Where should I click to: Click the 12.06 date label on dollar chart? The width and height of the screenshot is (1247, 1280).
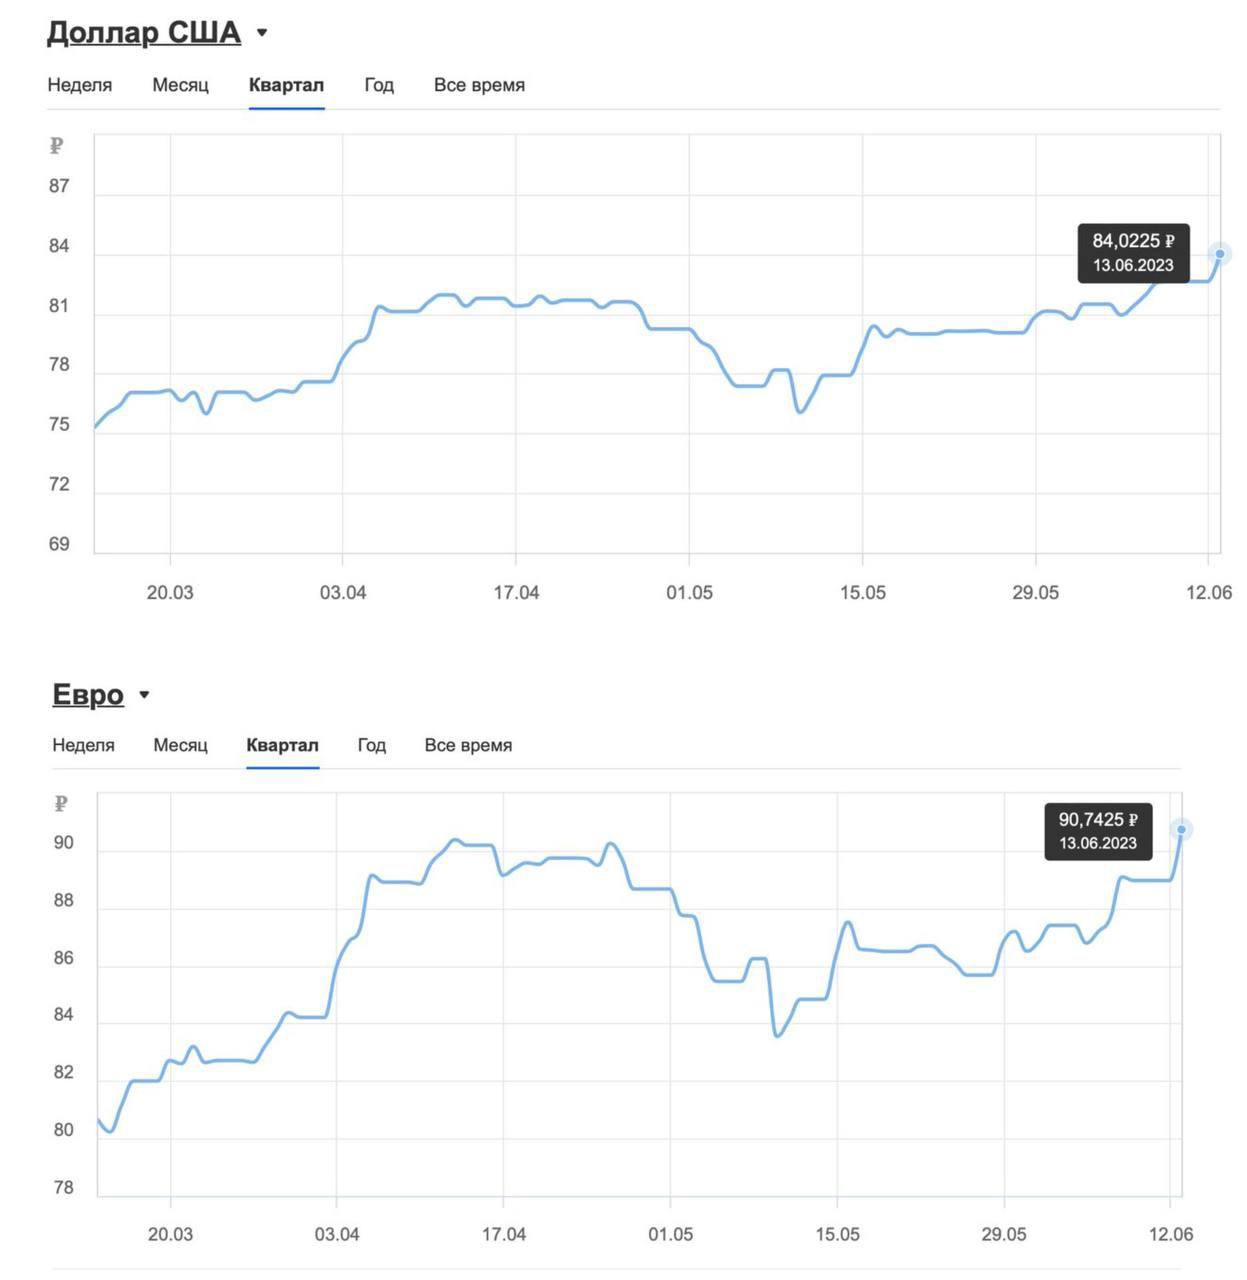1210,592
